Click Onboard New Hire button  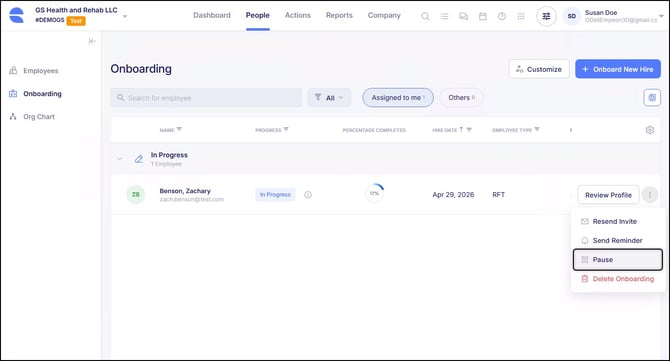point(617,69)
